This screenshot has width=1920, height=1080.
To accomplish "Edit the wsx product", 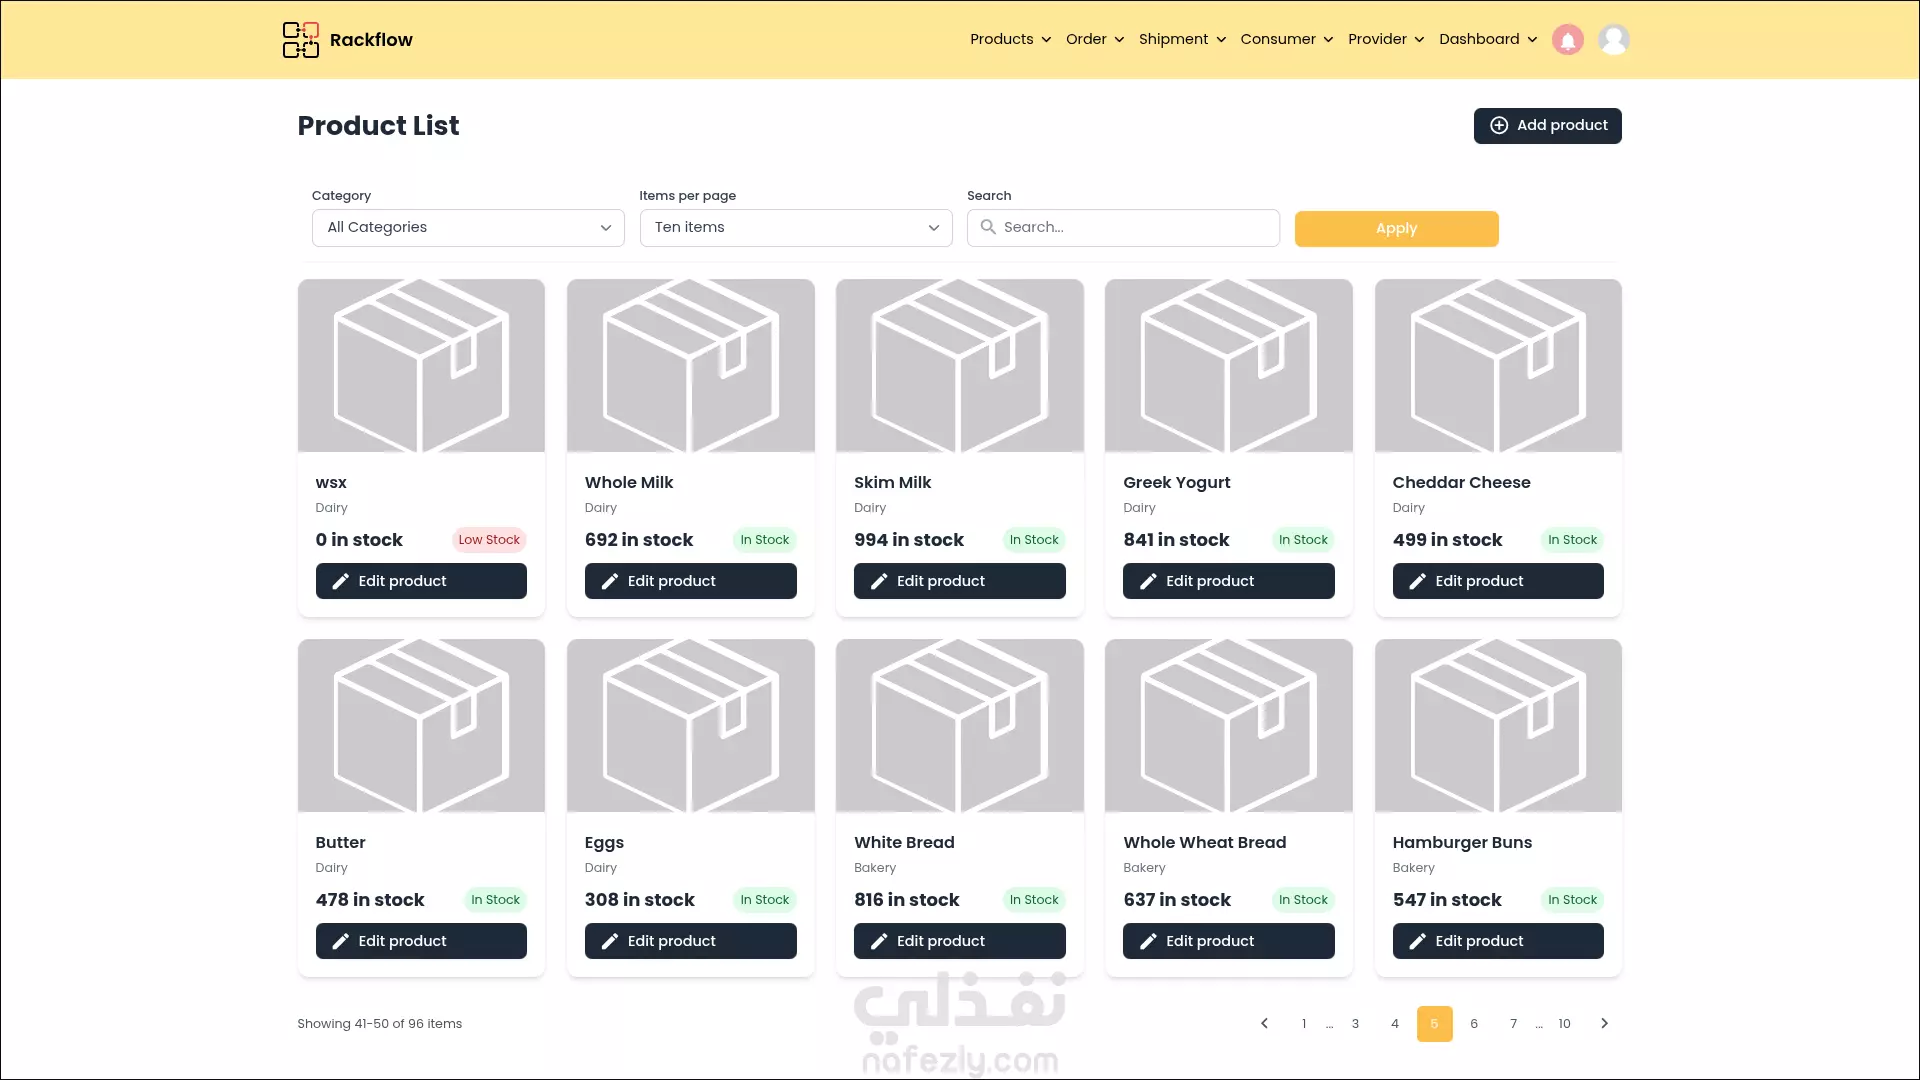I will tap(421, 581).
